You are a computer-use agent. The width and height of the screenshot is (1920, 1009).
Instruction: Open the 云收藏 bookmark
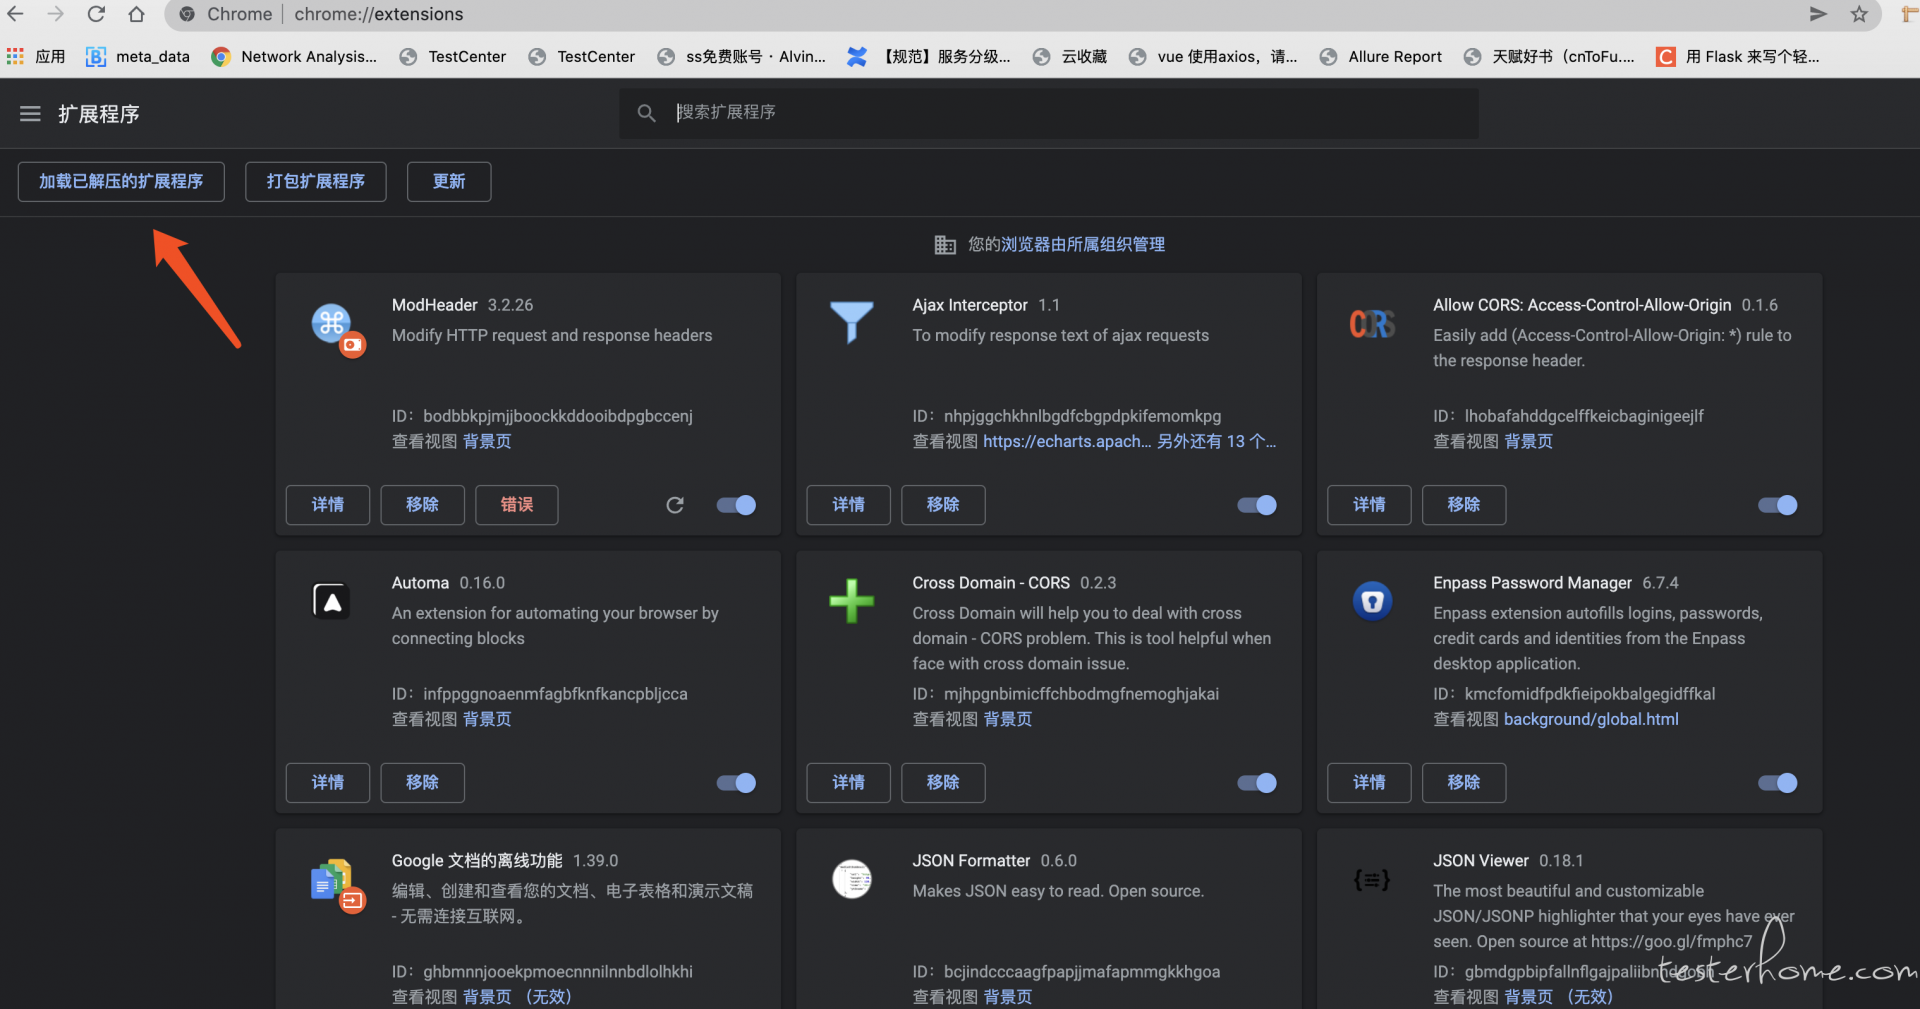pos(1070,57)
